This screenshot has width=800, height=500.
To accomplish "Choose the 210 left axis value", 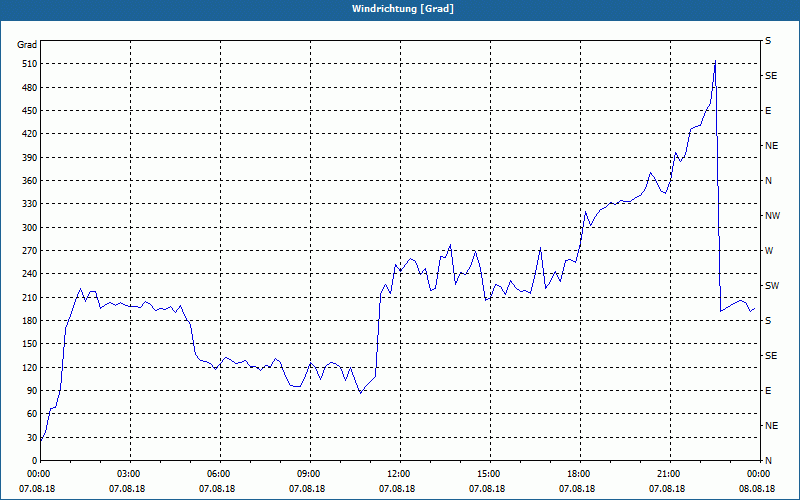I will 30,297.
